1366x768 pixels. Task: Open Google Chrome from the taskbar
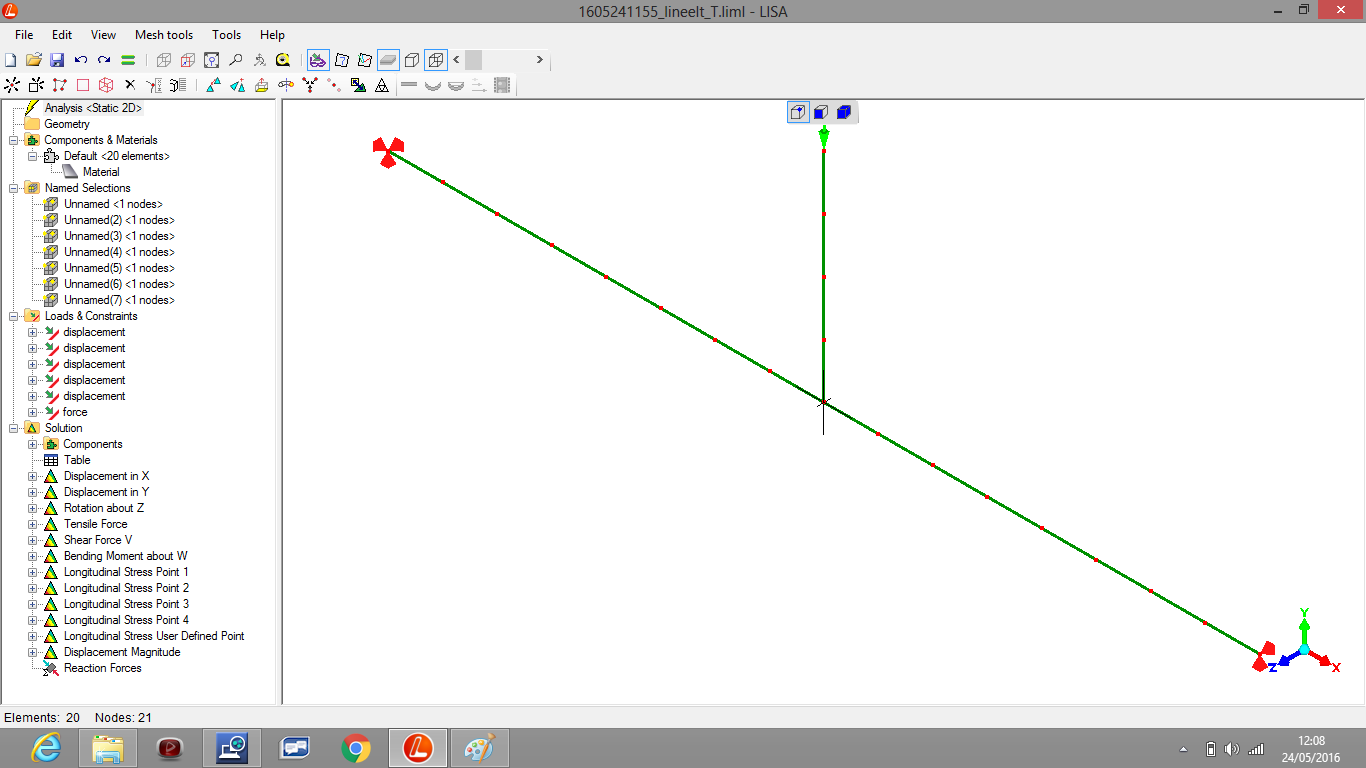click(356, 747)
